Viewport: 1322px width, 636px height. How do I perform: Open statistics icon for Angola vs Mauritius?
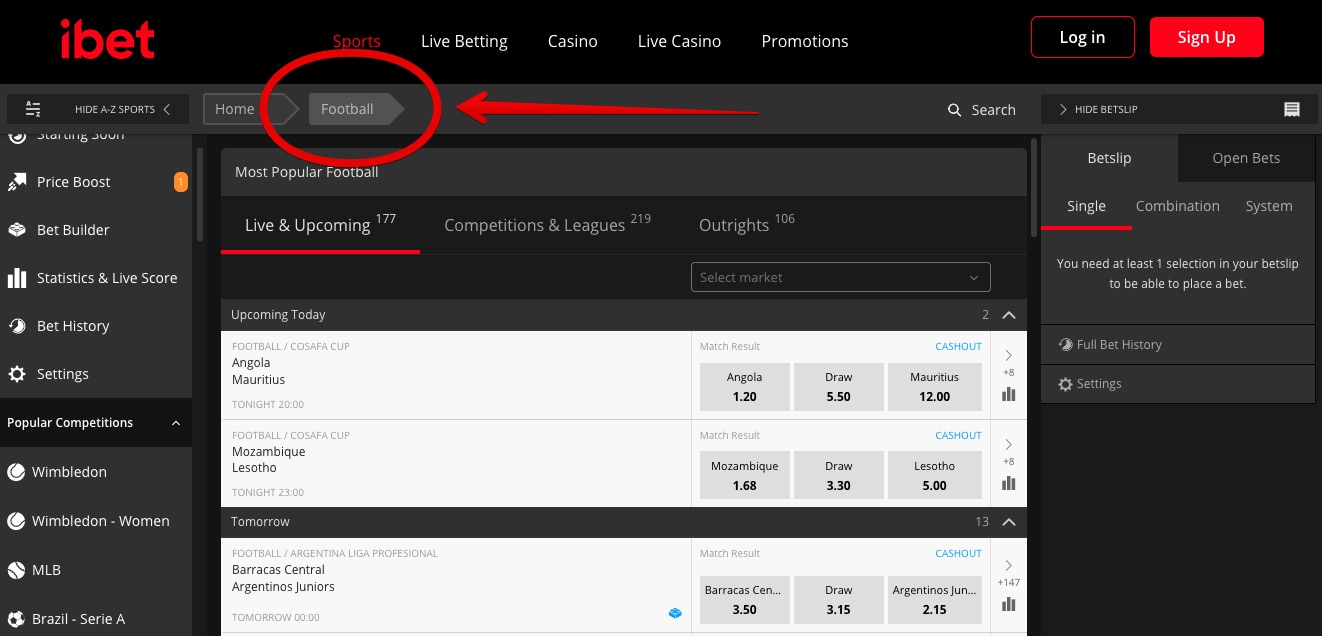1008,394
